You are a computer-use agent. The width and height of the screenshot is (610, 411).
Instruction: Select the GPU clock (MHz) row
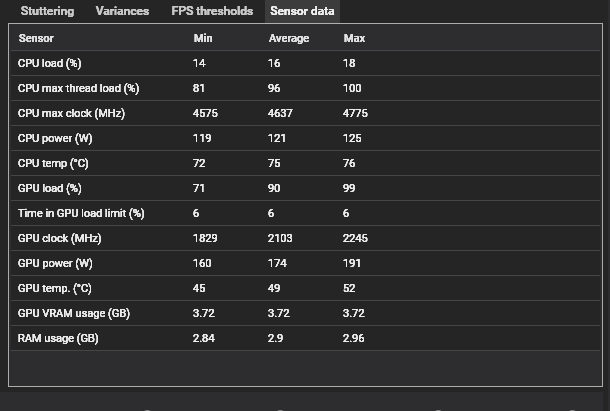coord(305,238)
